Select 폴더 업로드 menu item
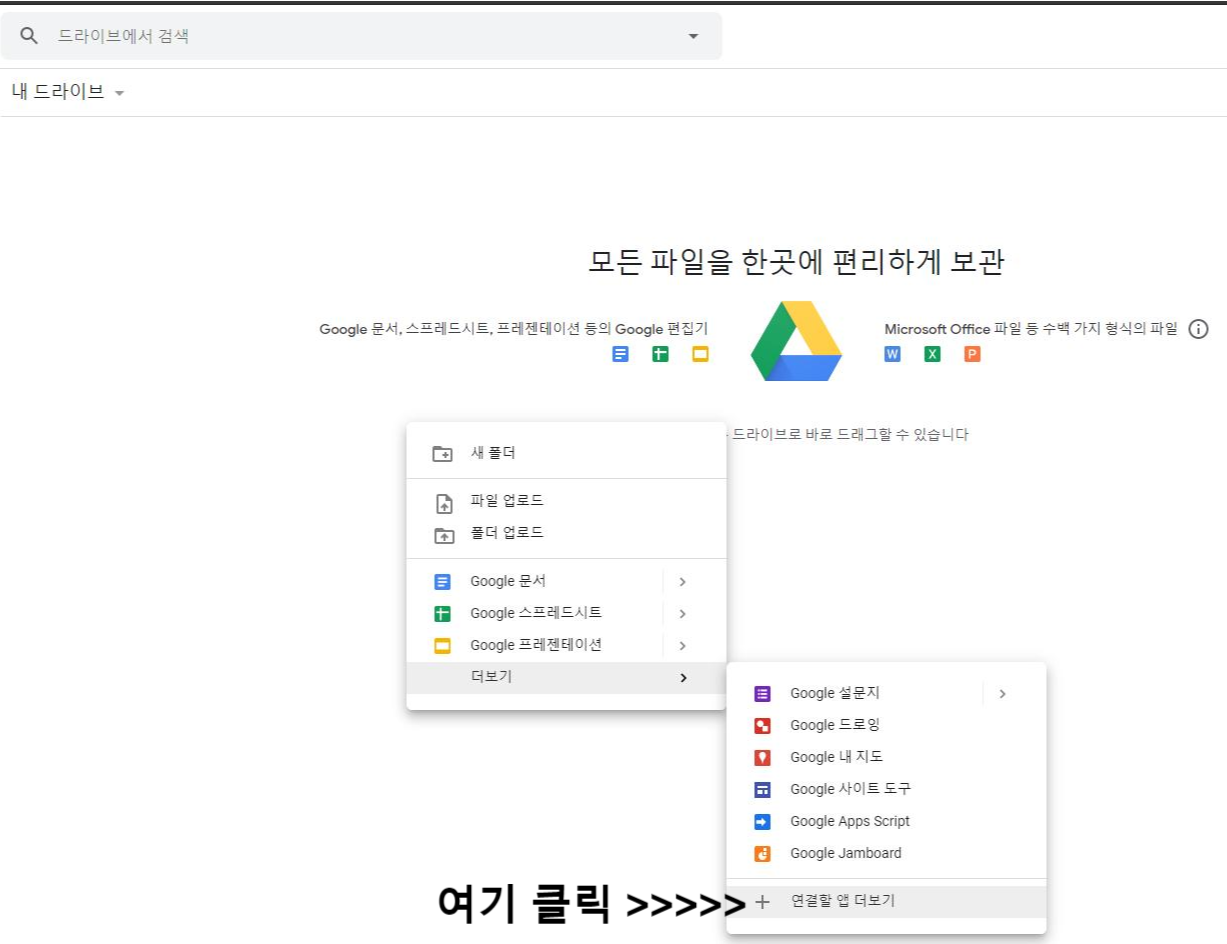Screen dimensions: 1227x944 tap(566, 533)
